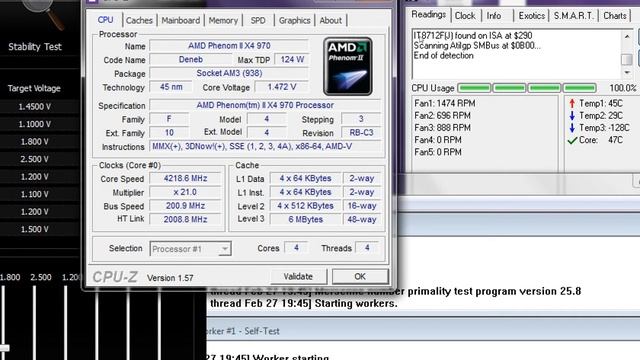Open the Graphics tab in CPU-Z
Viewport: 640px width, 360px height.
(295, 20)
